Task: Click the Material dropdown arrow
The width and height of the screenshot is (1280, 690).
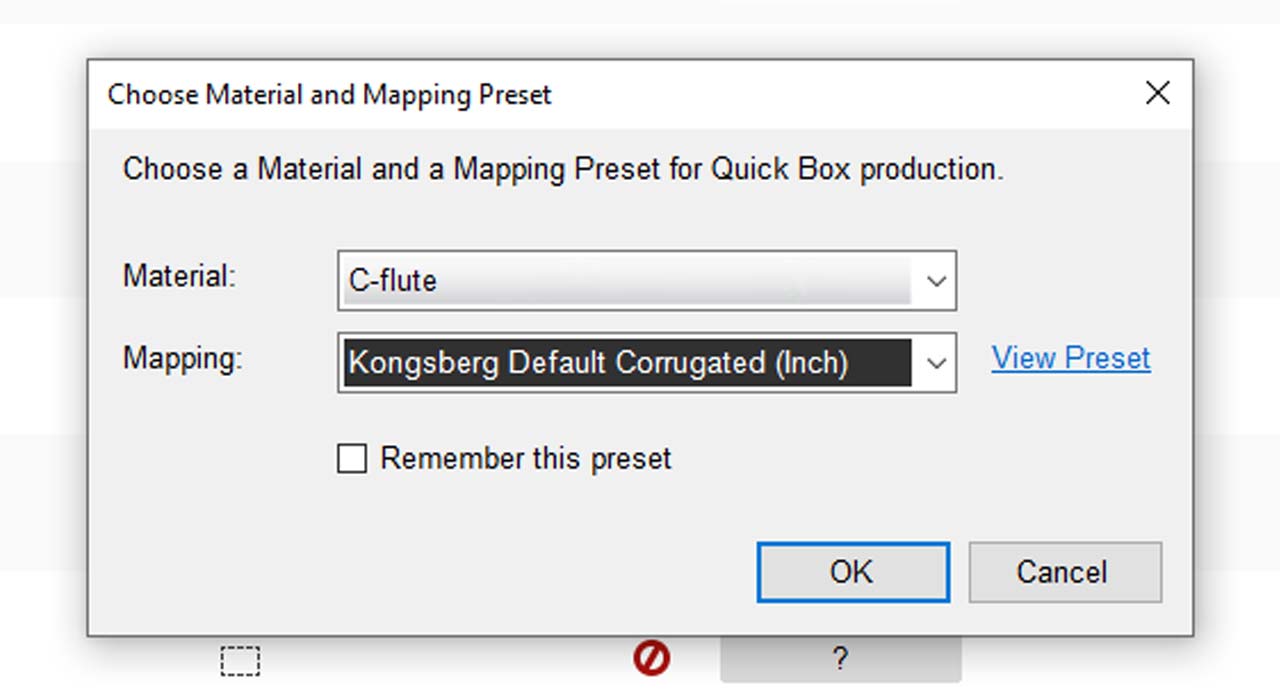Action: pyautogui.click(x=936, y=281)
